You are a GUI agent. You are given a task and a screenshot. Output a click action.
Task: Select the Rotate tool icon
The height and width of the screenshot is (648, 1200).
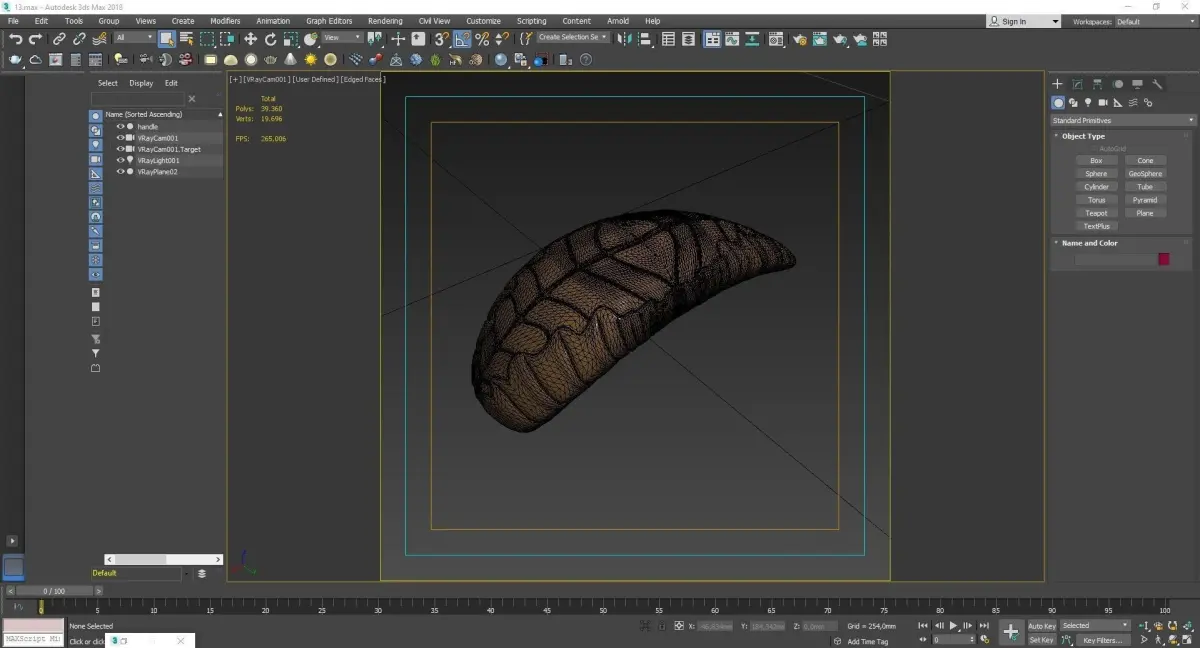tap(270, 39)
